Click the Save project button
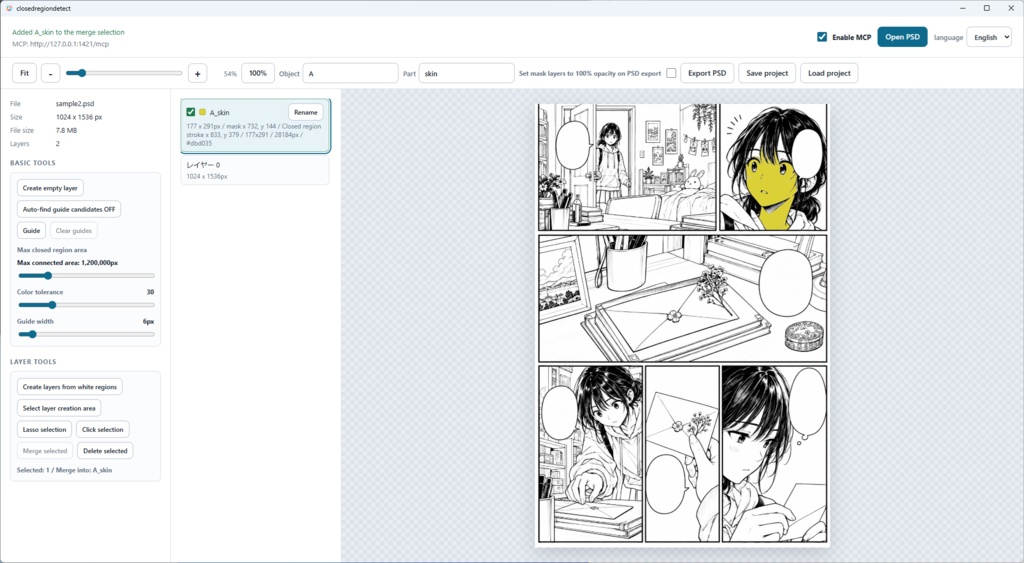This screenshot has width=1024, height=563. pos(767,73)
